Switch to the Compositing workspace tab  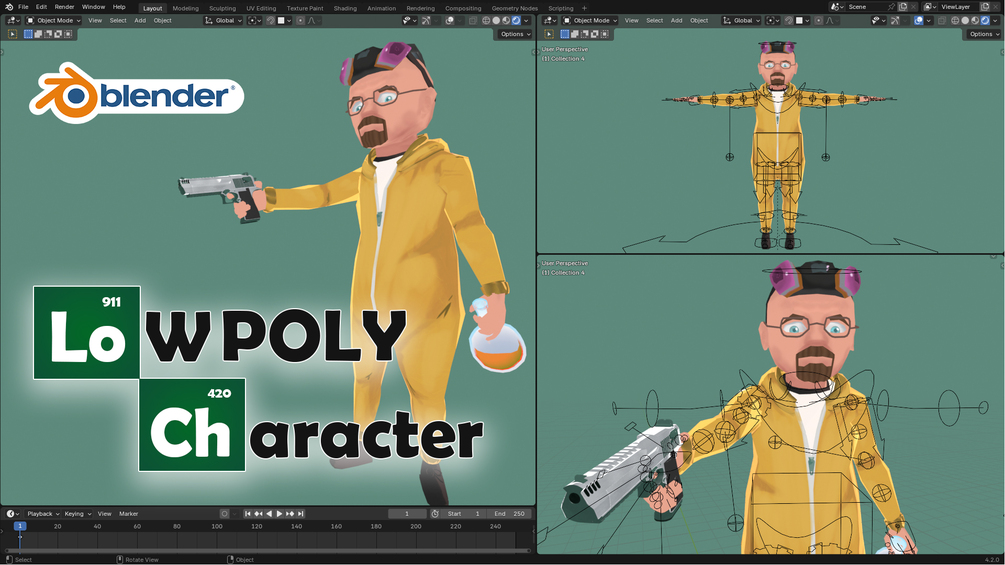tap(463, 8)
